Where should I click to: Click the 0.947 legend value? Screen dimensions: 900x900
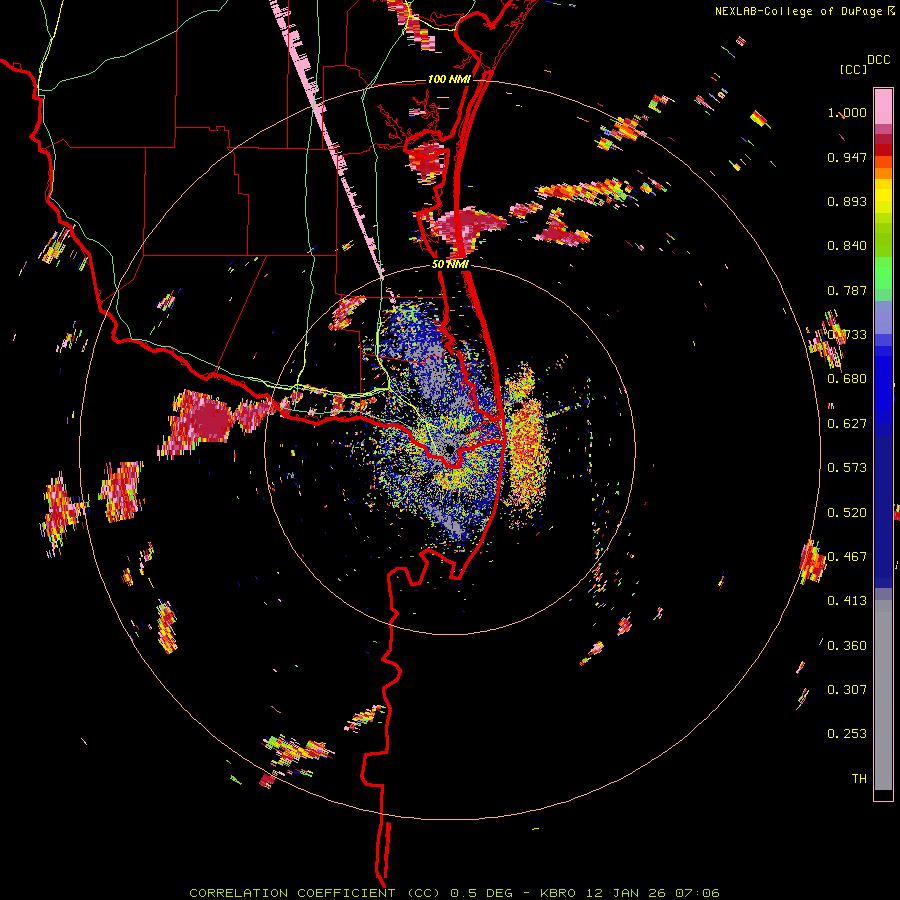click(847, 157)
